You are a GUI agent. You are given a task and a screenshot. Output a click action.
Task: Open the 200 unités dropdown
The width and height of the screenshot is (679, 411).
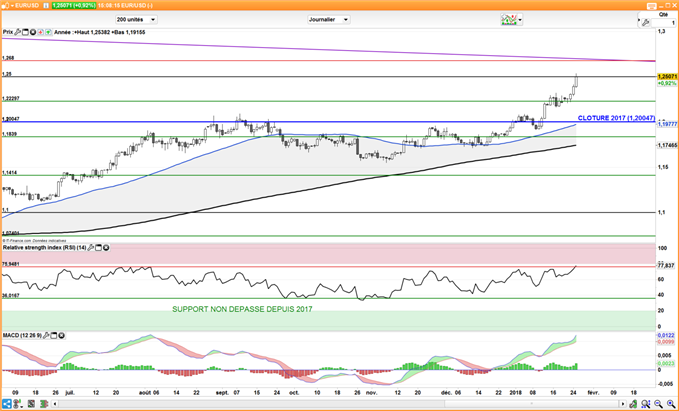(136, 19)
